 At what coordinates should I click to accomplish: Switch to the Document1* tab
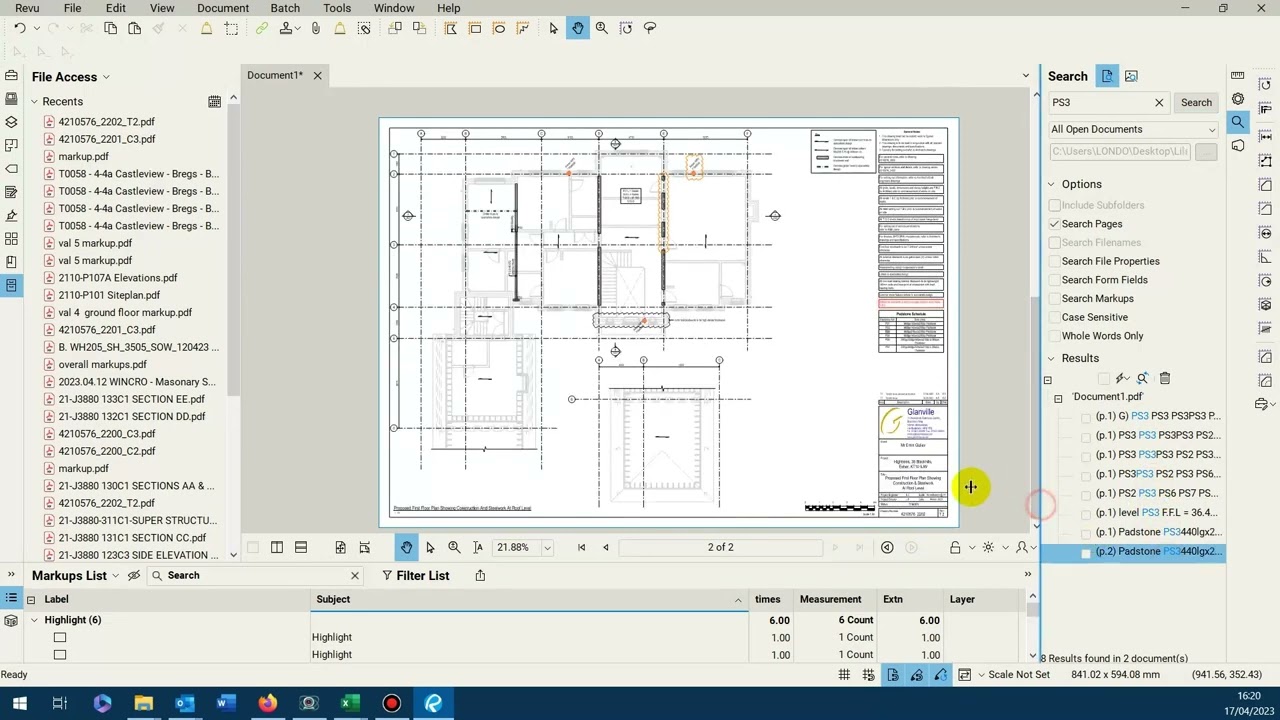[274, 75]
